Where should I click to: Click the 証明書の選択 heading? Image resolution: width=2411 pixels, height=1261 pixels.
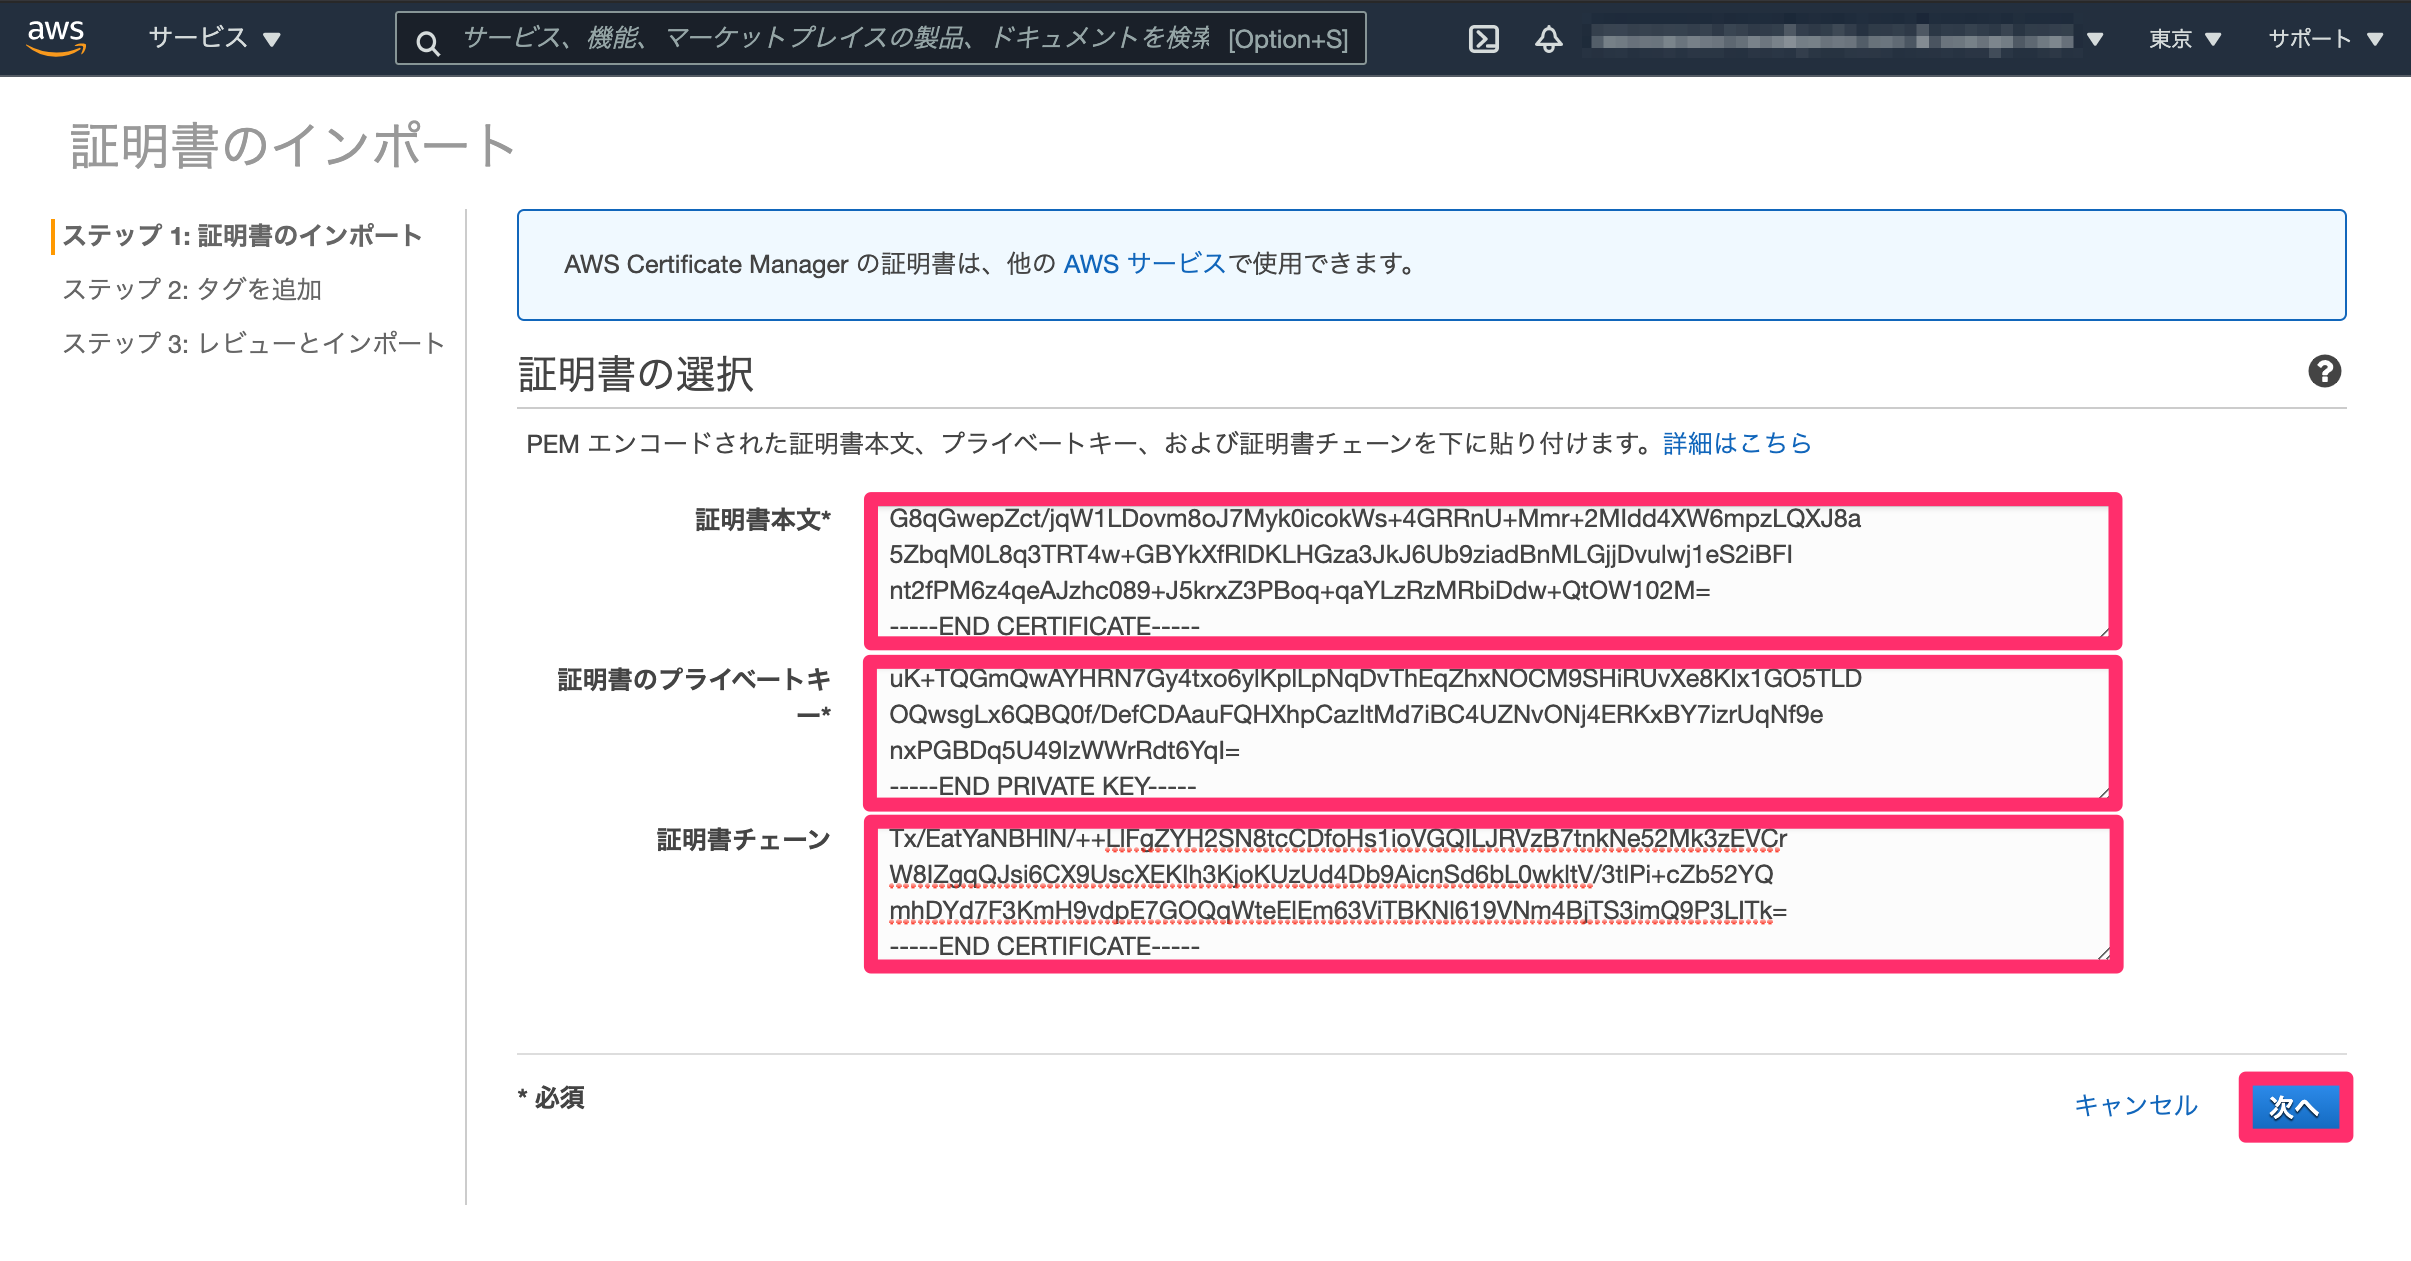click(x=636, y=375)
